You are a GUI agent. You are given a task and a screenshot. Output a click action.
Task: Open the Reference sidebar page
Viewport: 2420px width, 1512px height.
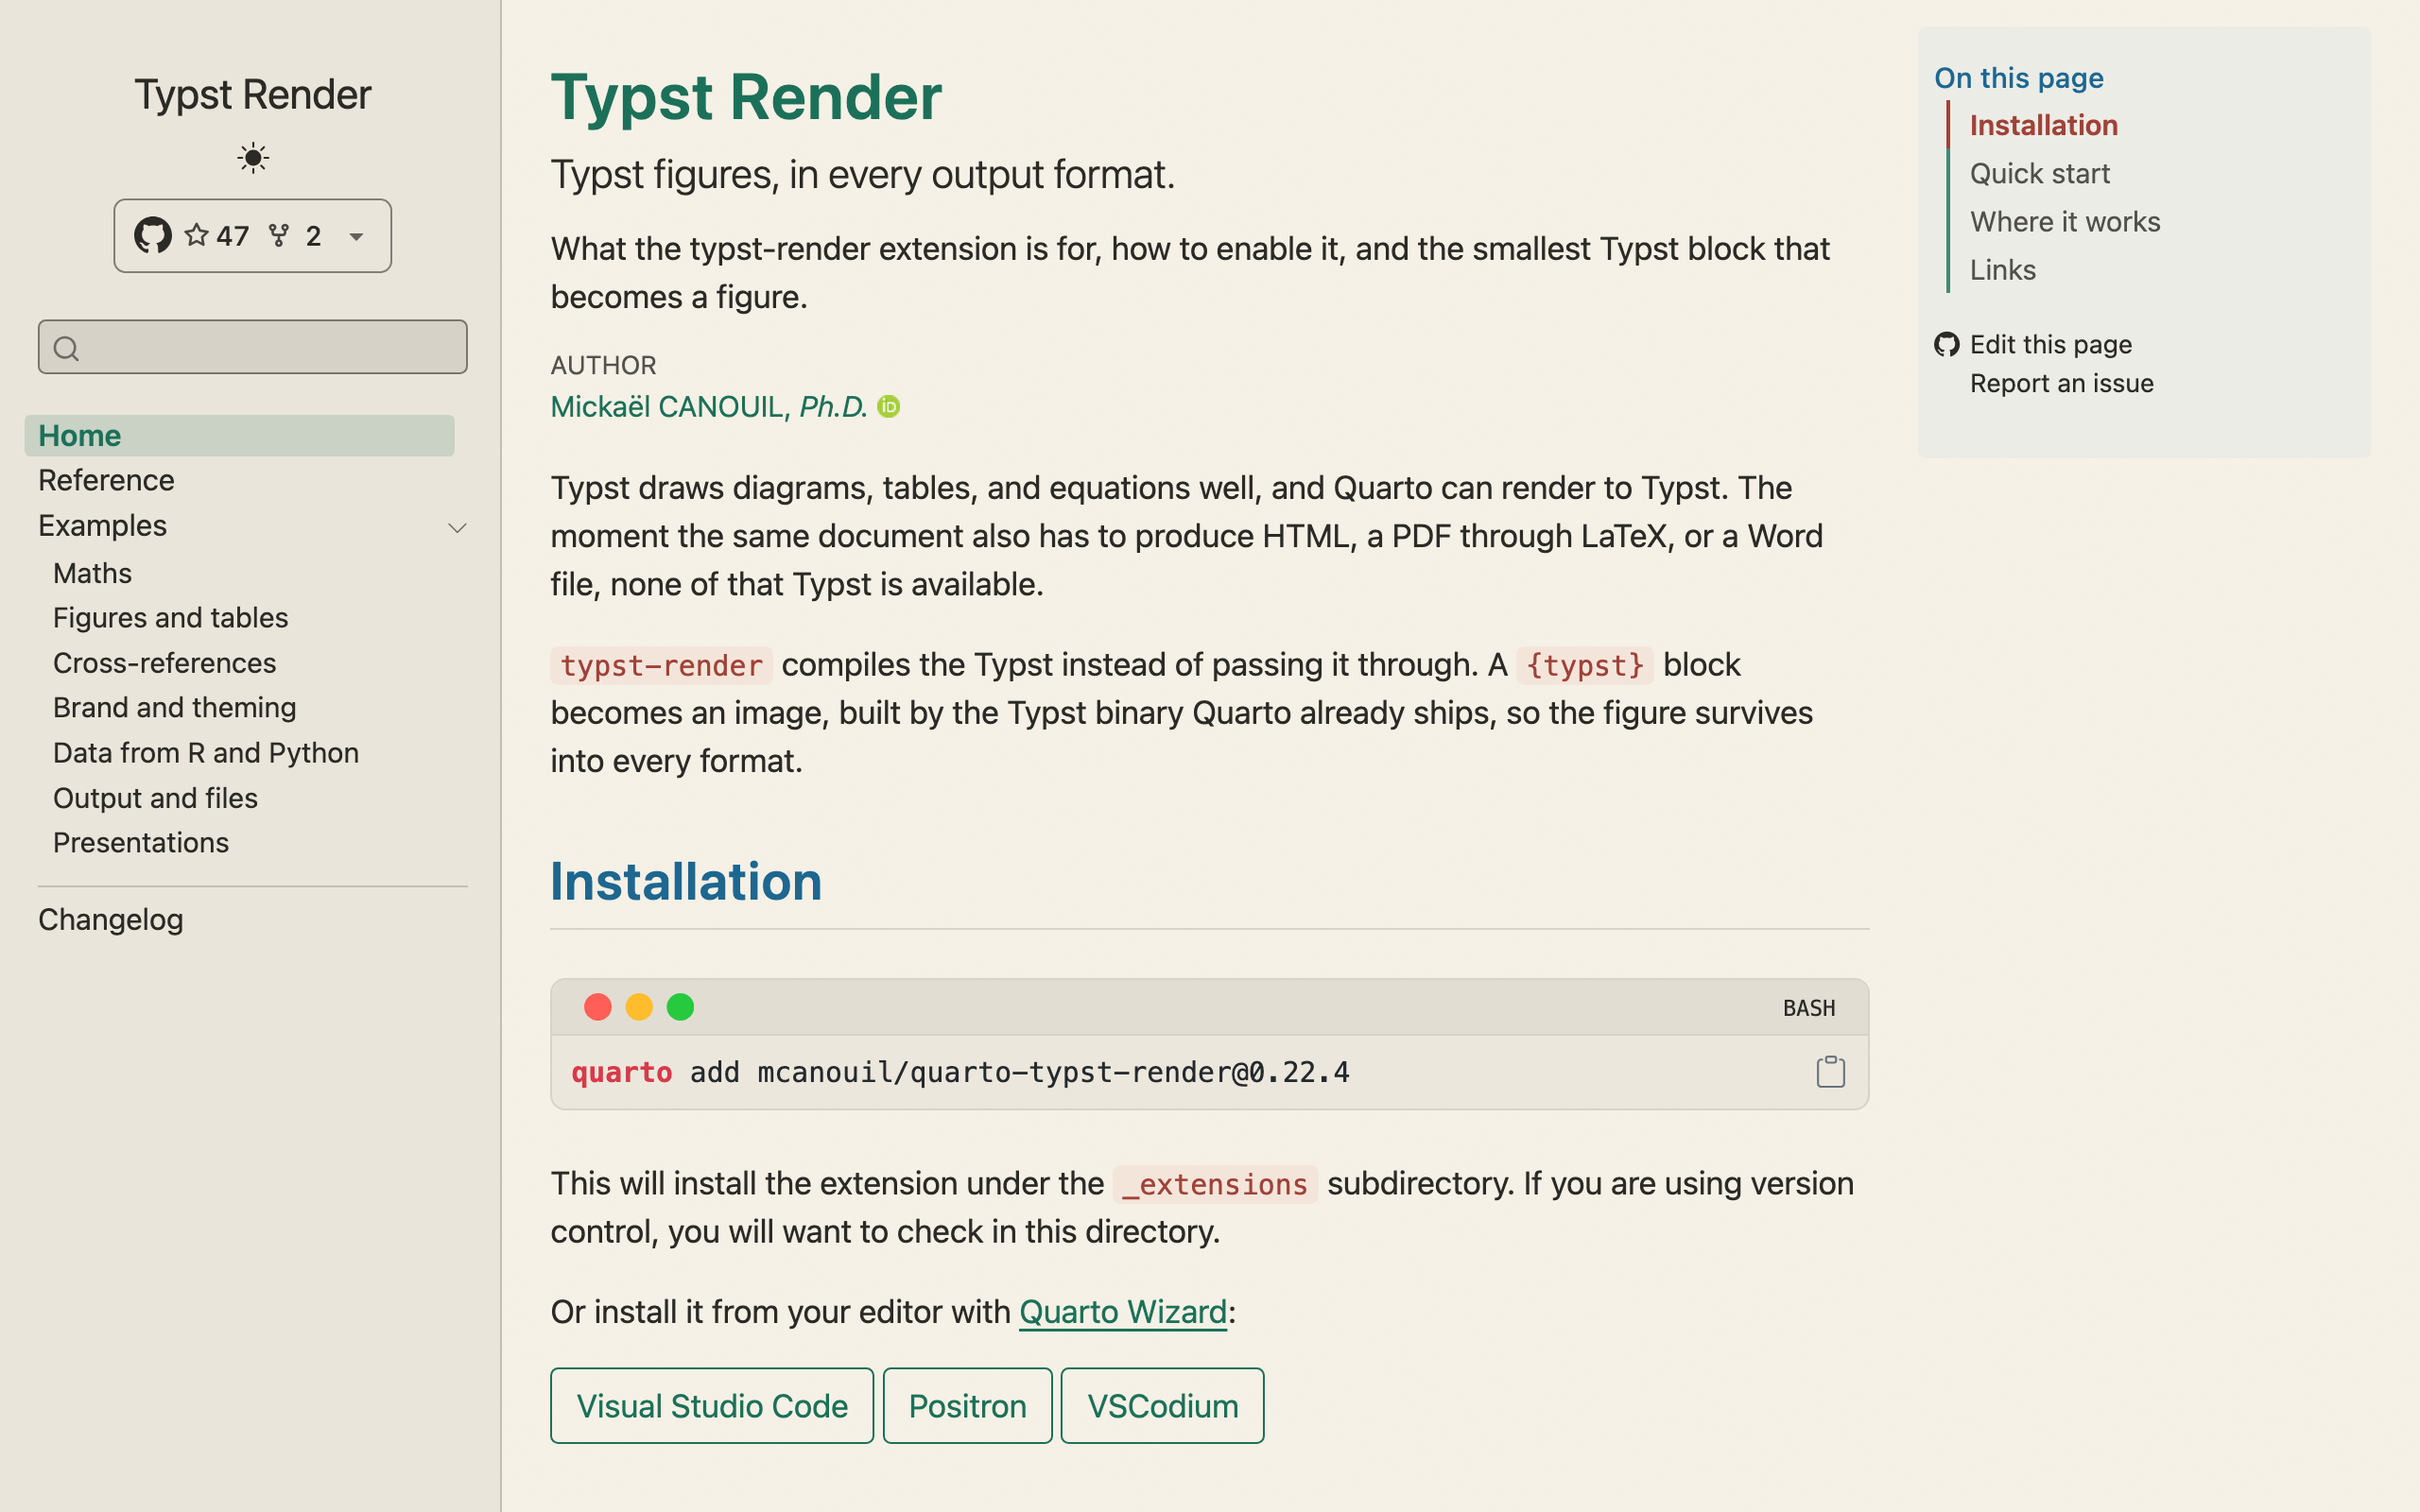[106, 480]
